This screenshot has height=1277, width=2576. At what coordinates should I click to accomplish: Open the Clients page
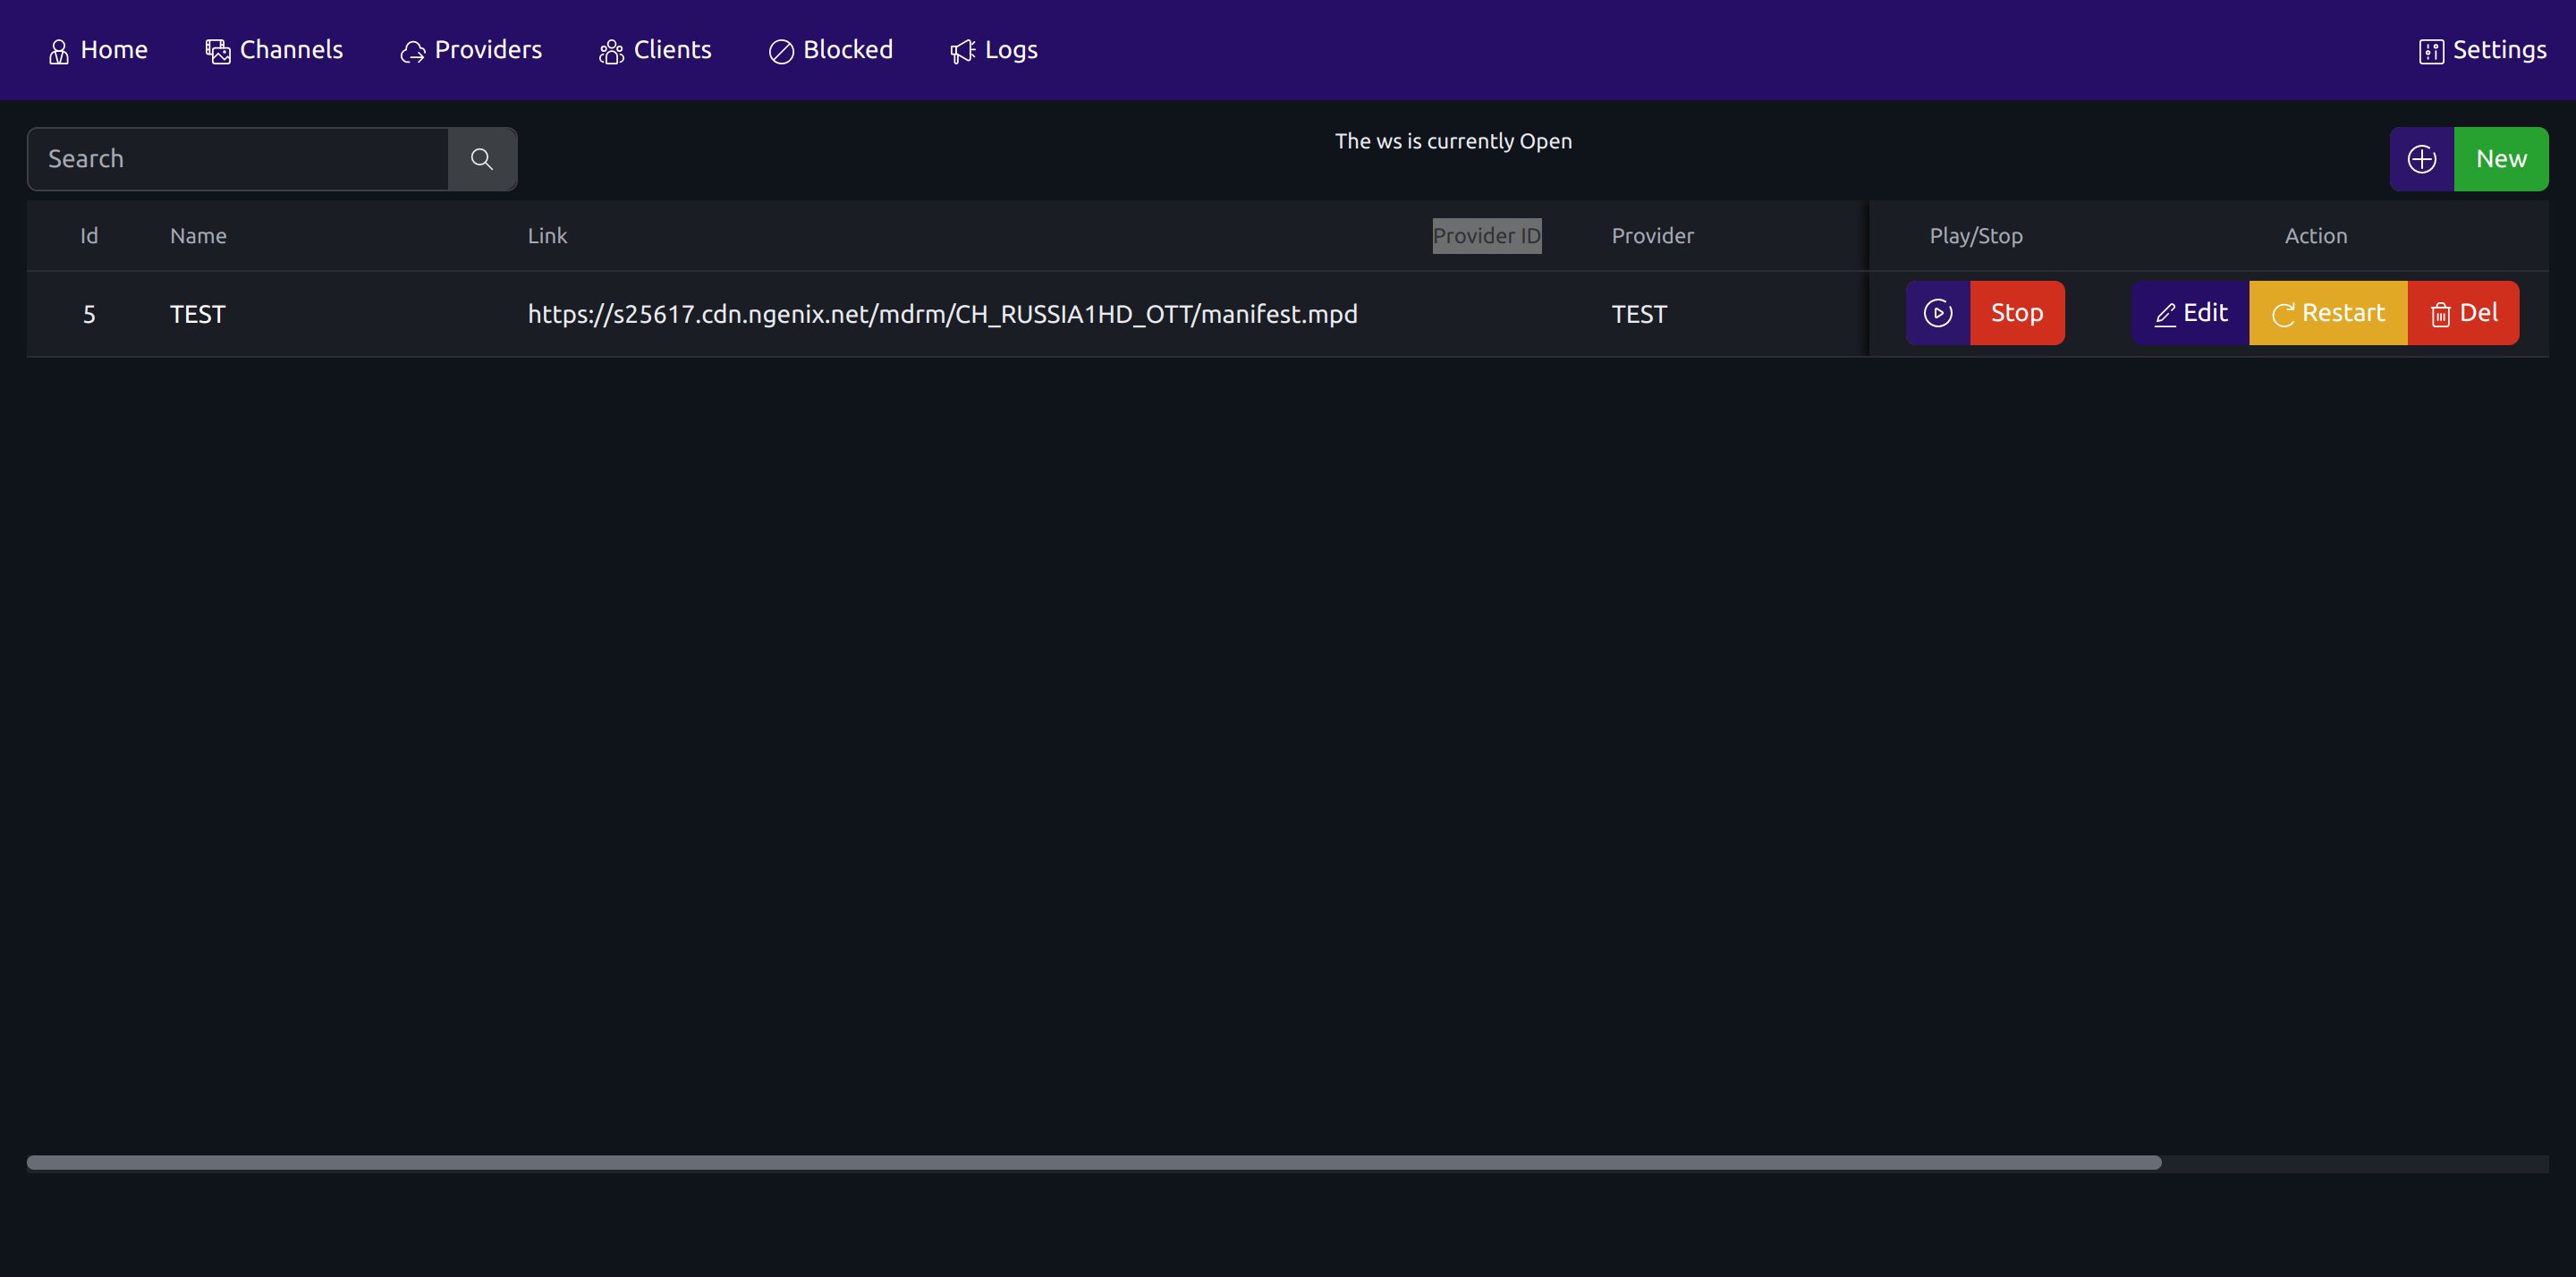click(x=655, y=50)
